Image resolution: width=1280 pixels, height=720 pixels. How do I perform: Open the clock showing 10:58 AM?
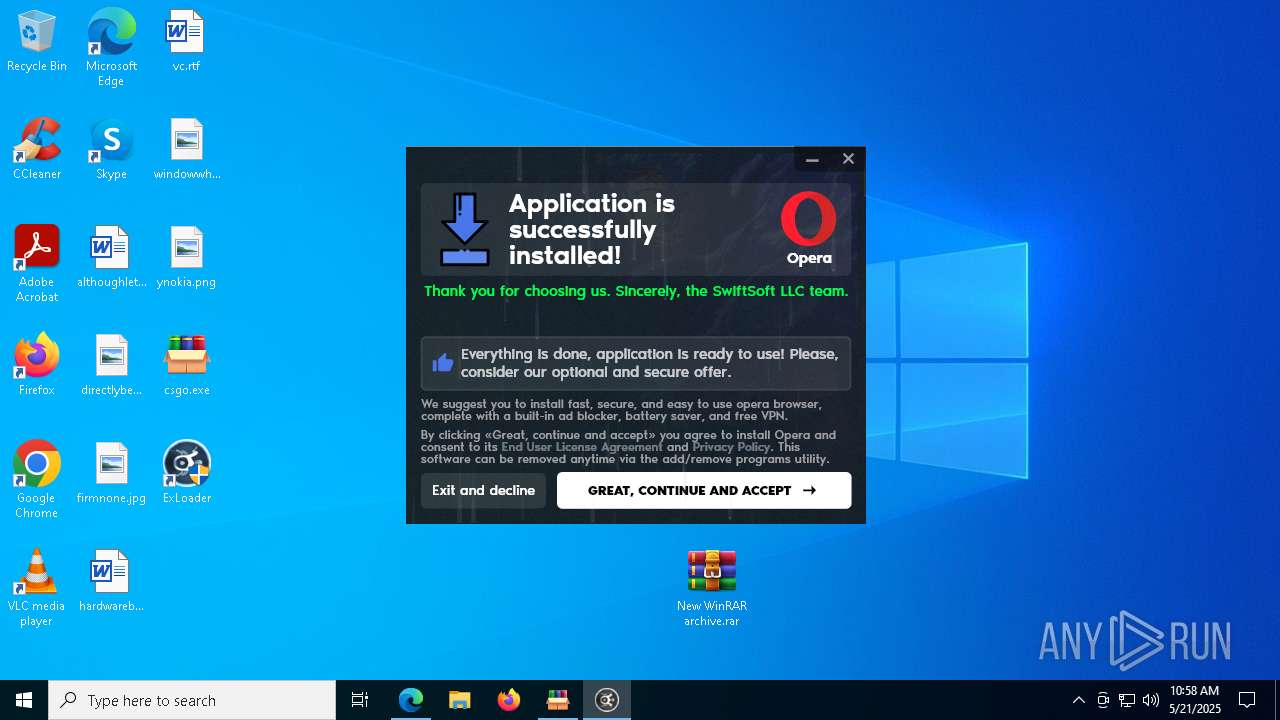[x=1195, y=700]
